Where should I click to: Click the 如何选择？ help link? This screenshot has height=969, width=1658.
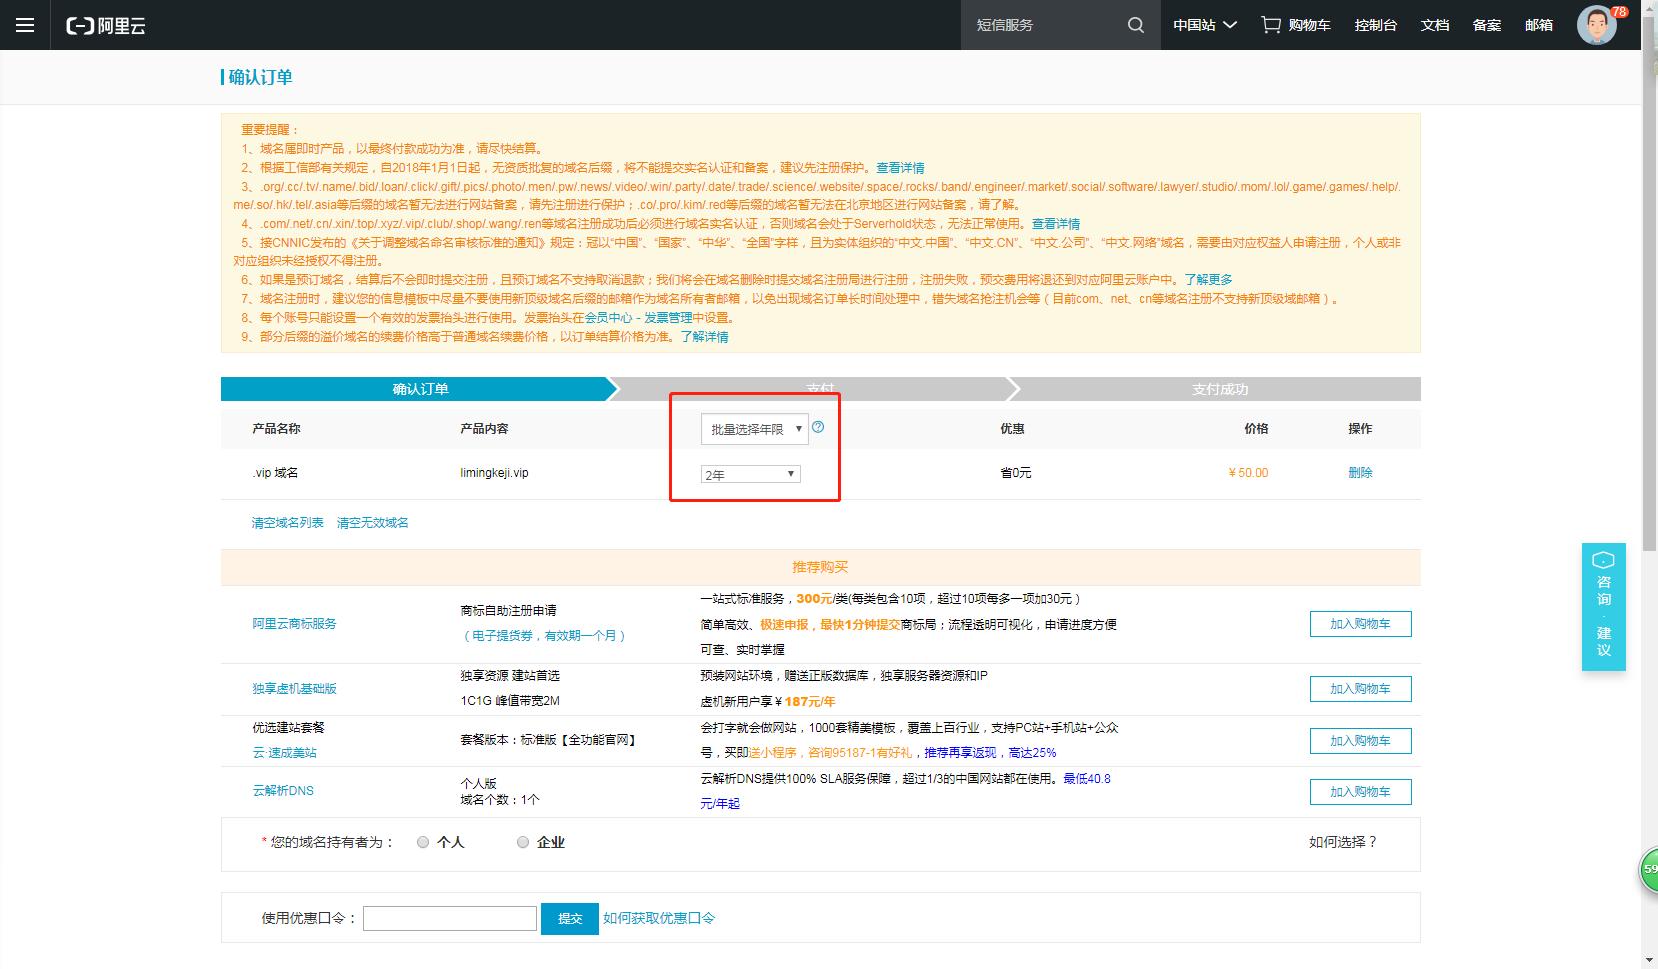pyautogui.click(x=1344, y=842)
